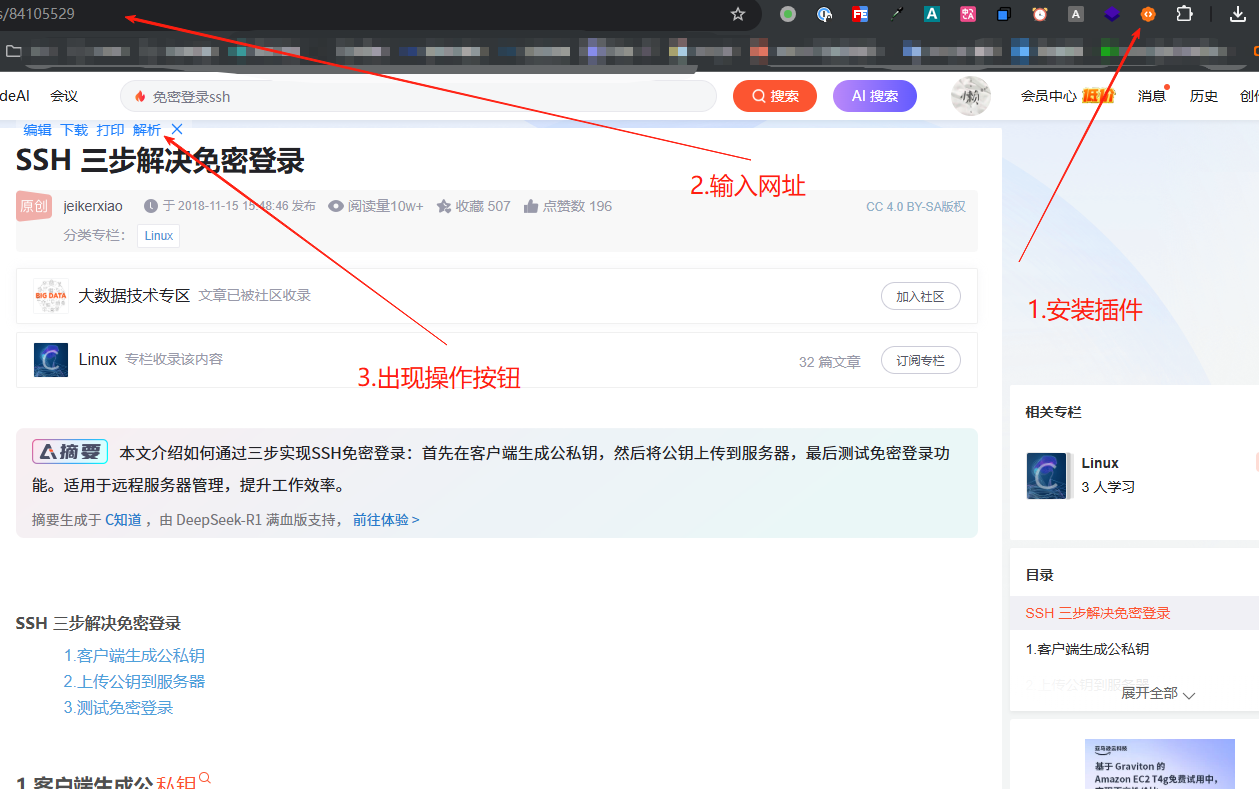Activate the eyedropper color picker extension

pos(896,14)
